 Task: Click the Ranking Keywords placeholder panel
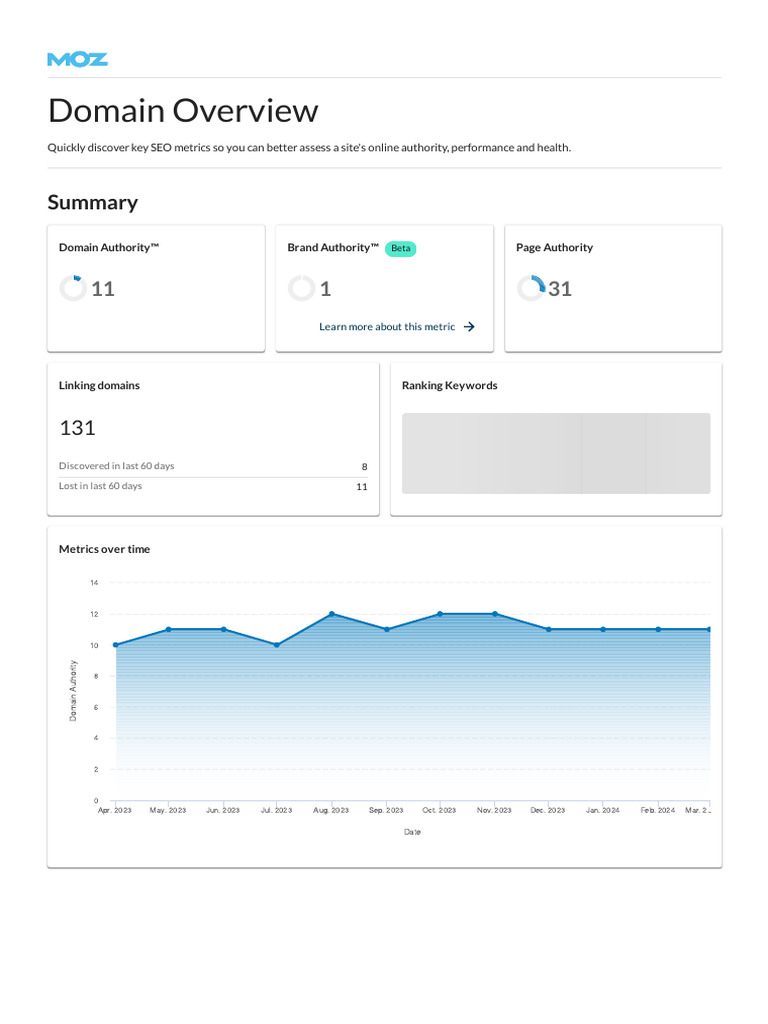point(556,453)
